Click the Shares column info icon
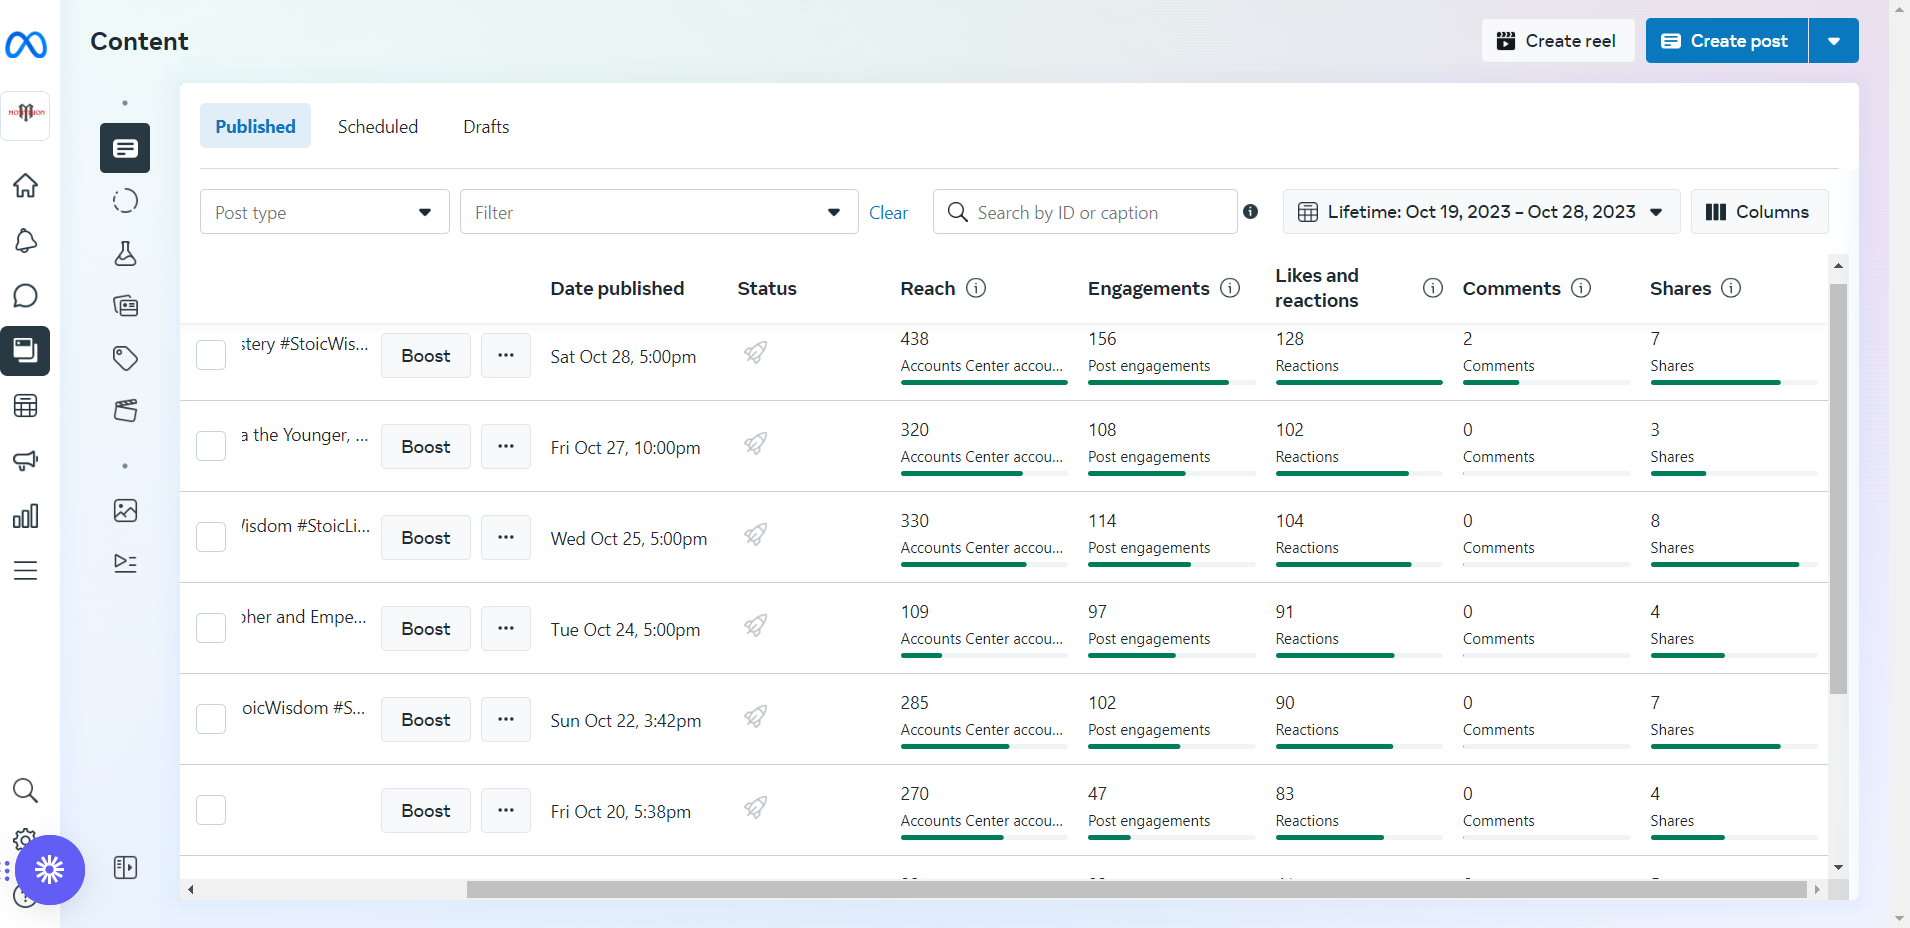1910x928 pixels. [1731, 288]
